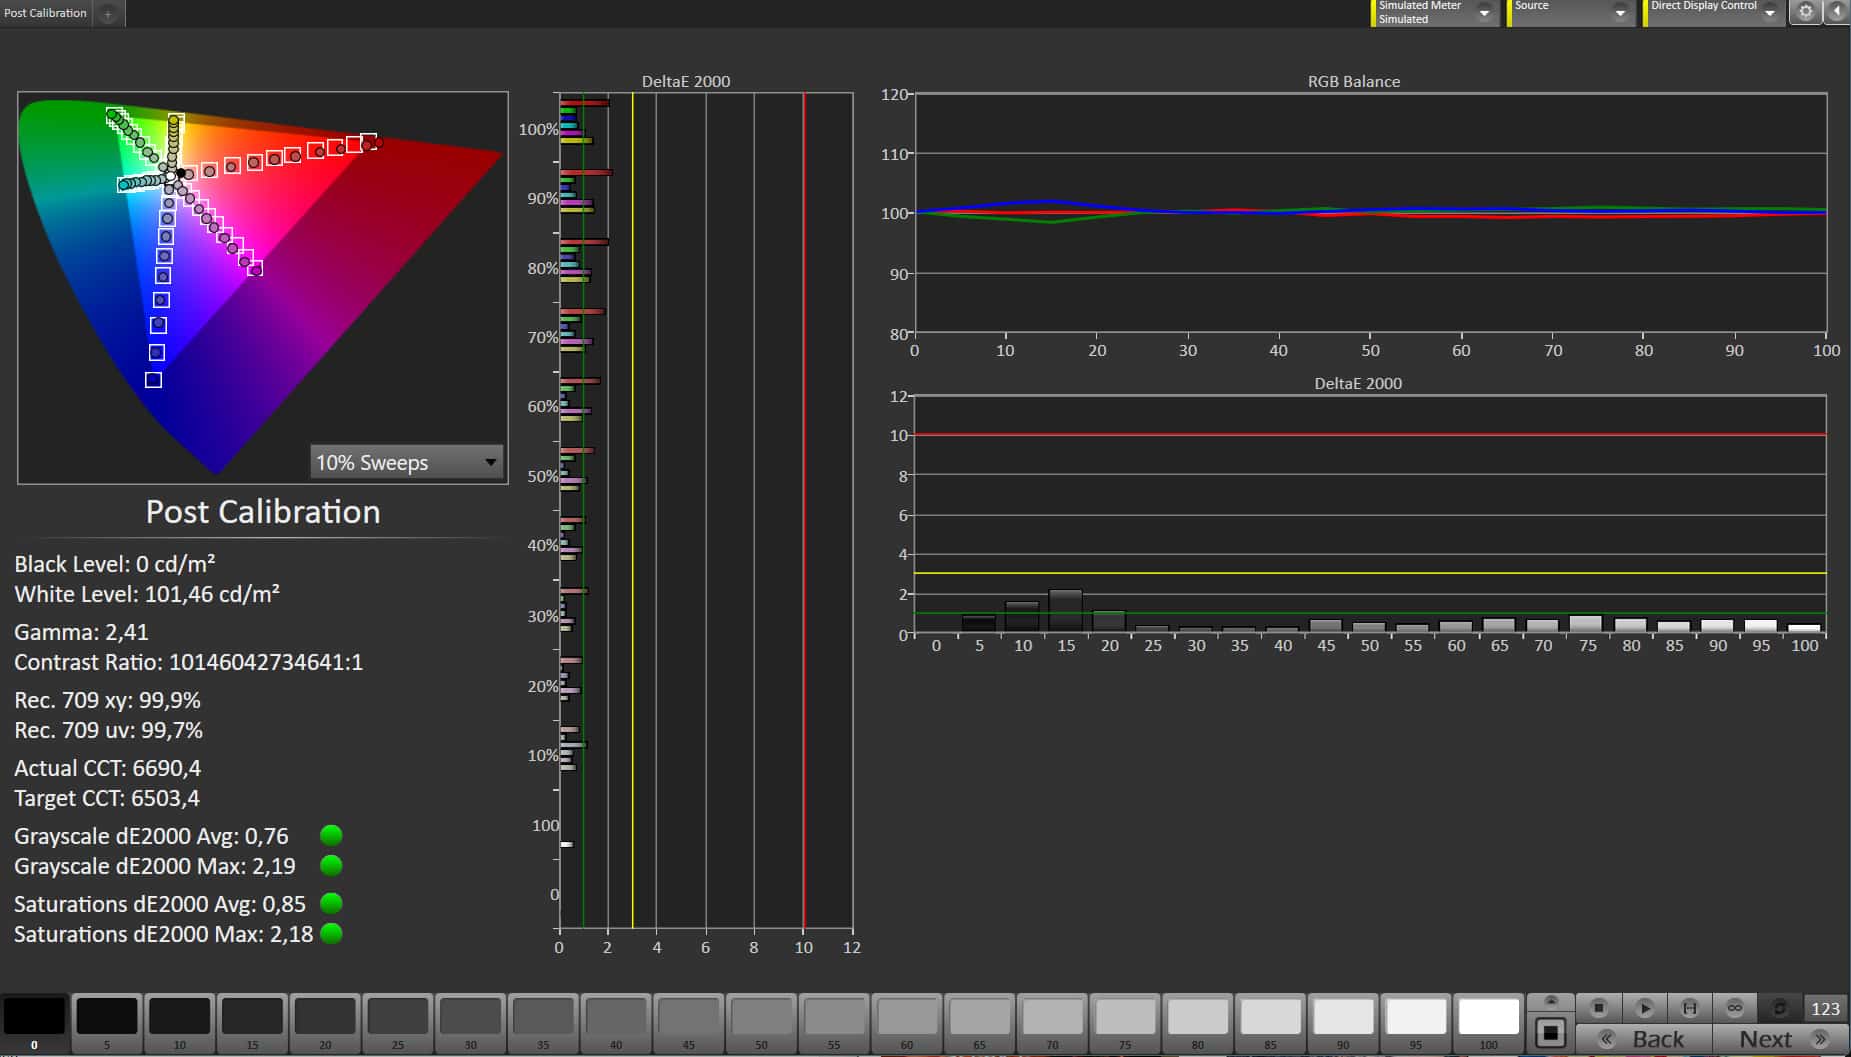Click the read series icon
This screenshot has width=1851, height=1057.
(x=1689, y=1007)
